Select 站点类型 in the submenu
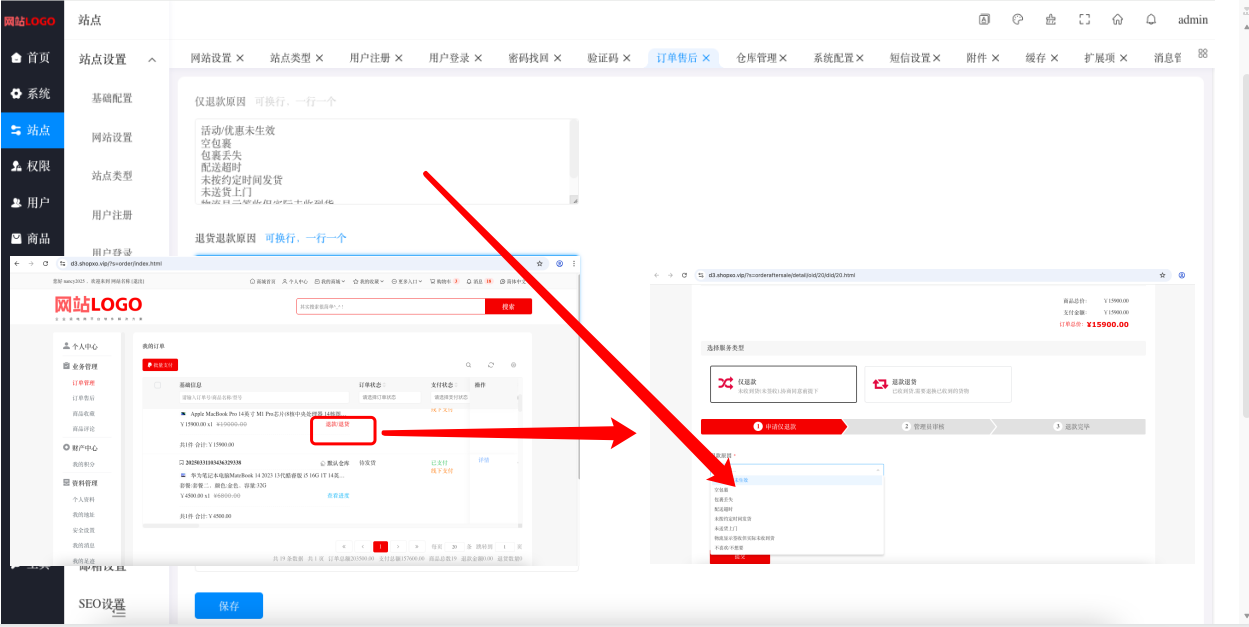Screen dimensions: 1249x627 (112, 176)
